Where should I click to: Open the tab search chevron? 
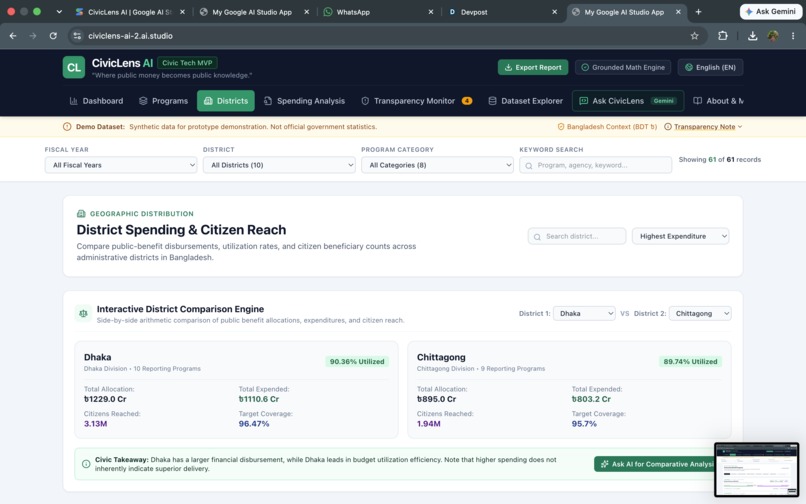click(59, 12)
